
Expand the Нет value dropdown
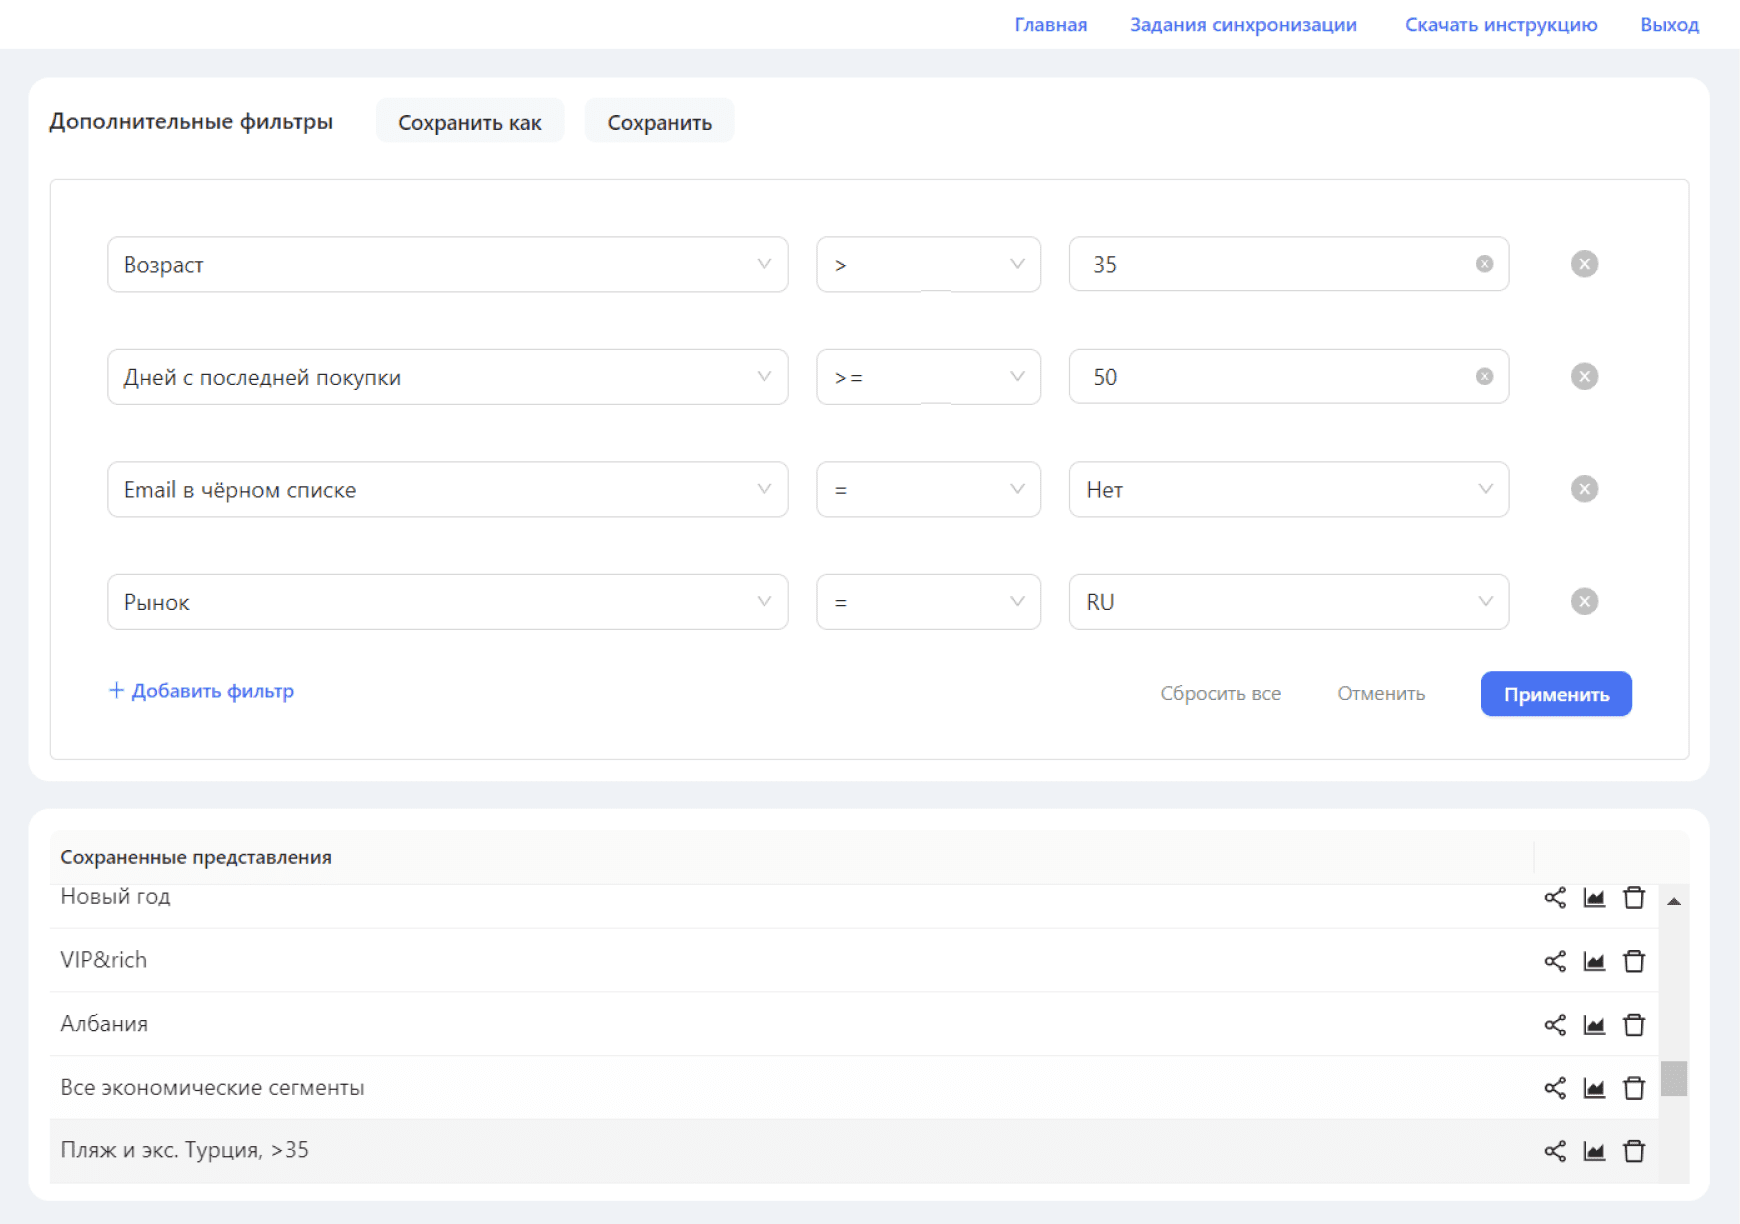coord(1288,490)
